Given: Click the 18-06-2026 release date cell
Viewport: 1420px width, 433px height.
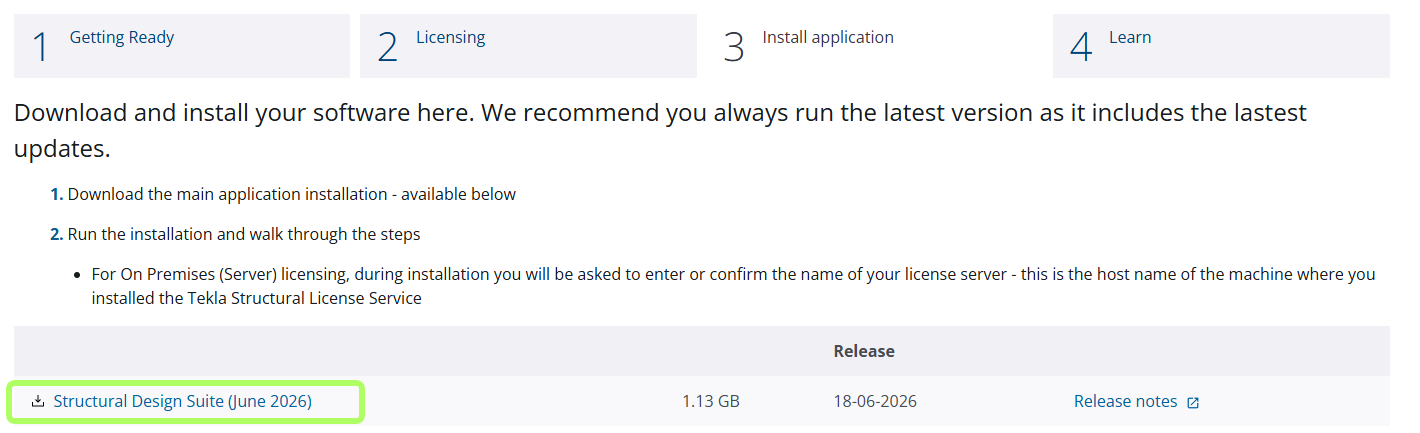Looking at the screenshot, I should (875, 401).
